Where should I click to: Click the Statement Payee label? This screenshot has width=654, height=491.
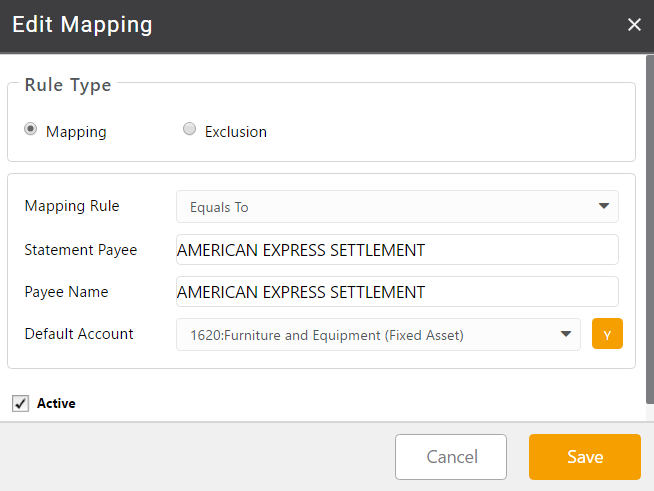coord(81,250)
